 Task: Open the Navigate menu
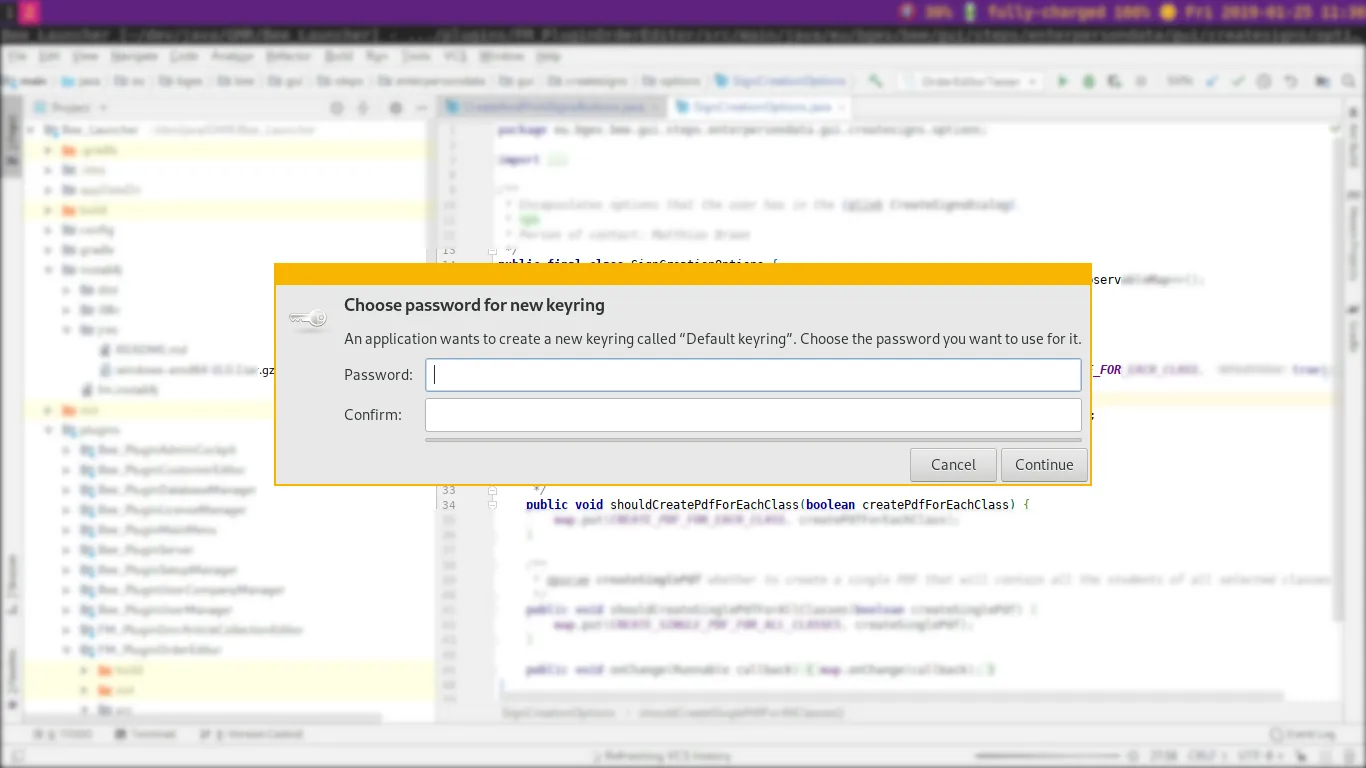point(133,57)
